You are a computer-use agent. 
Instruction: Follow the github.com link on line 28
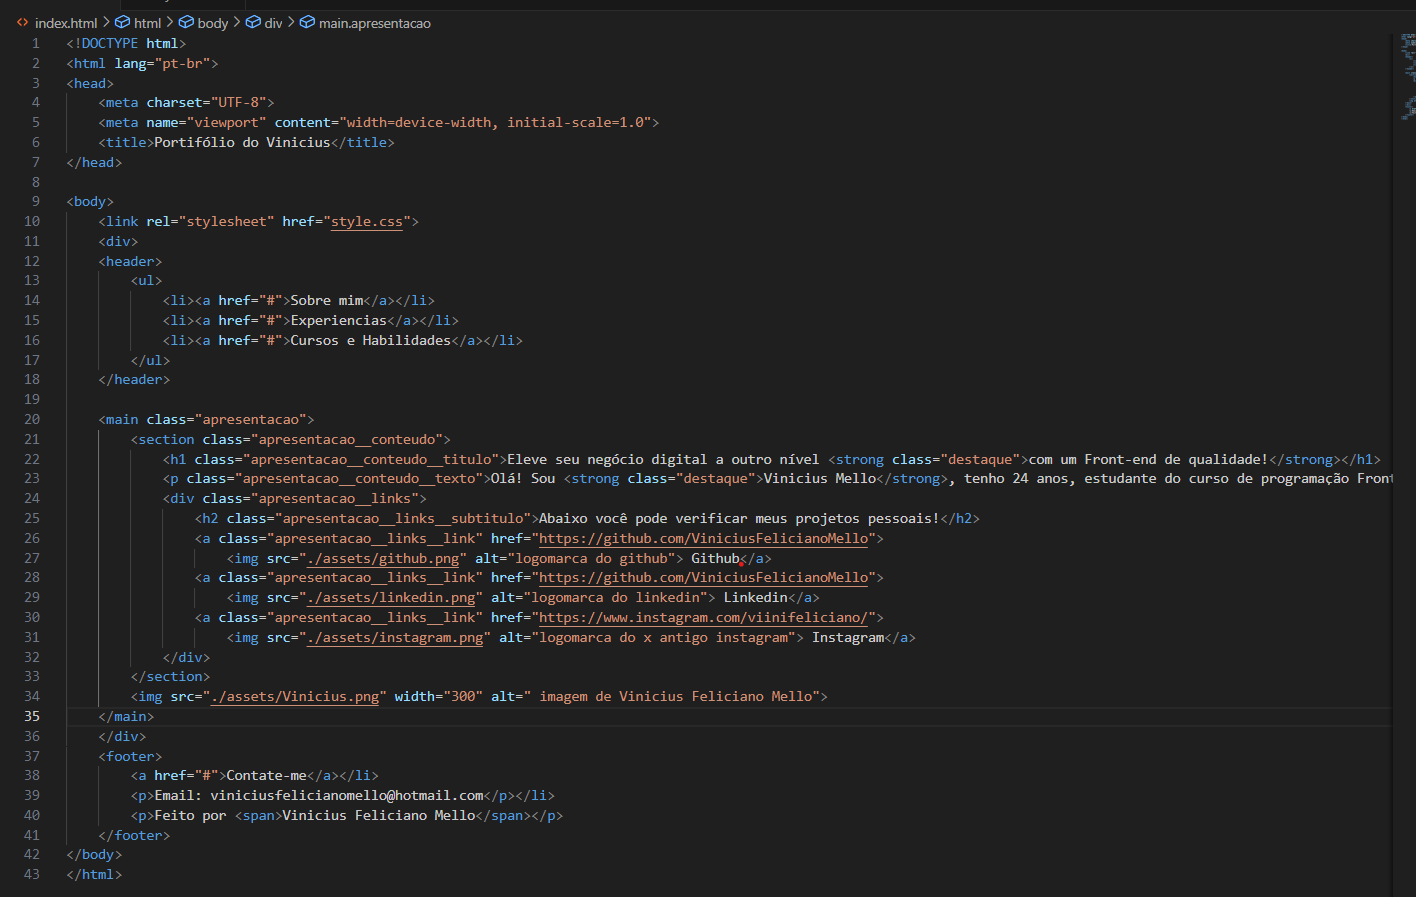pyautogui.click(x=704, y=578)
